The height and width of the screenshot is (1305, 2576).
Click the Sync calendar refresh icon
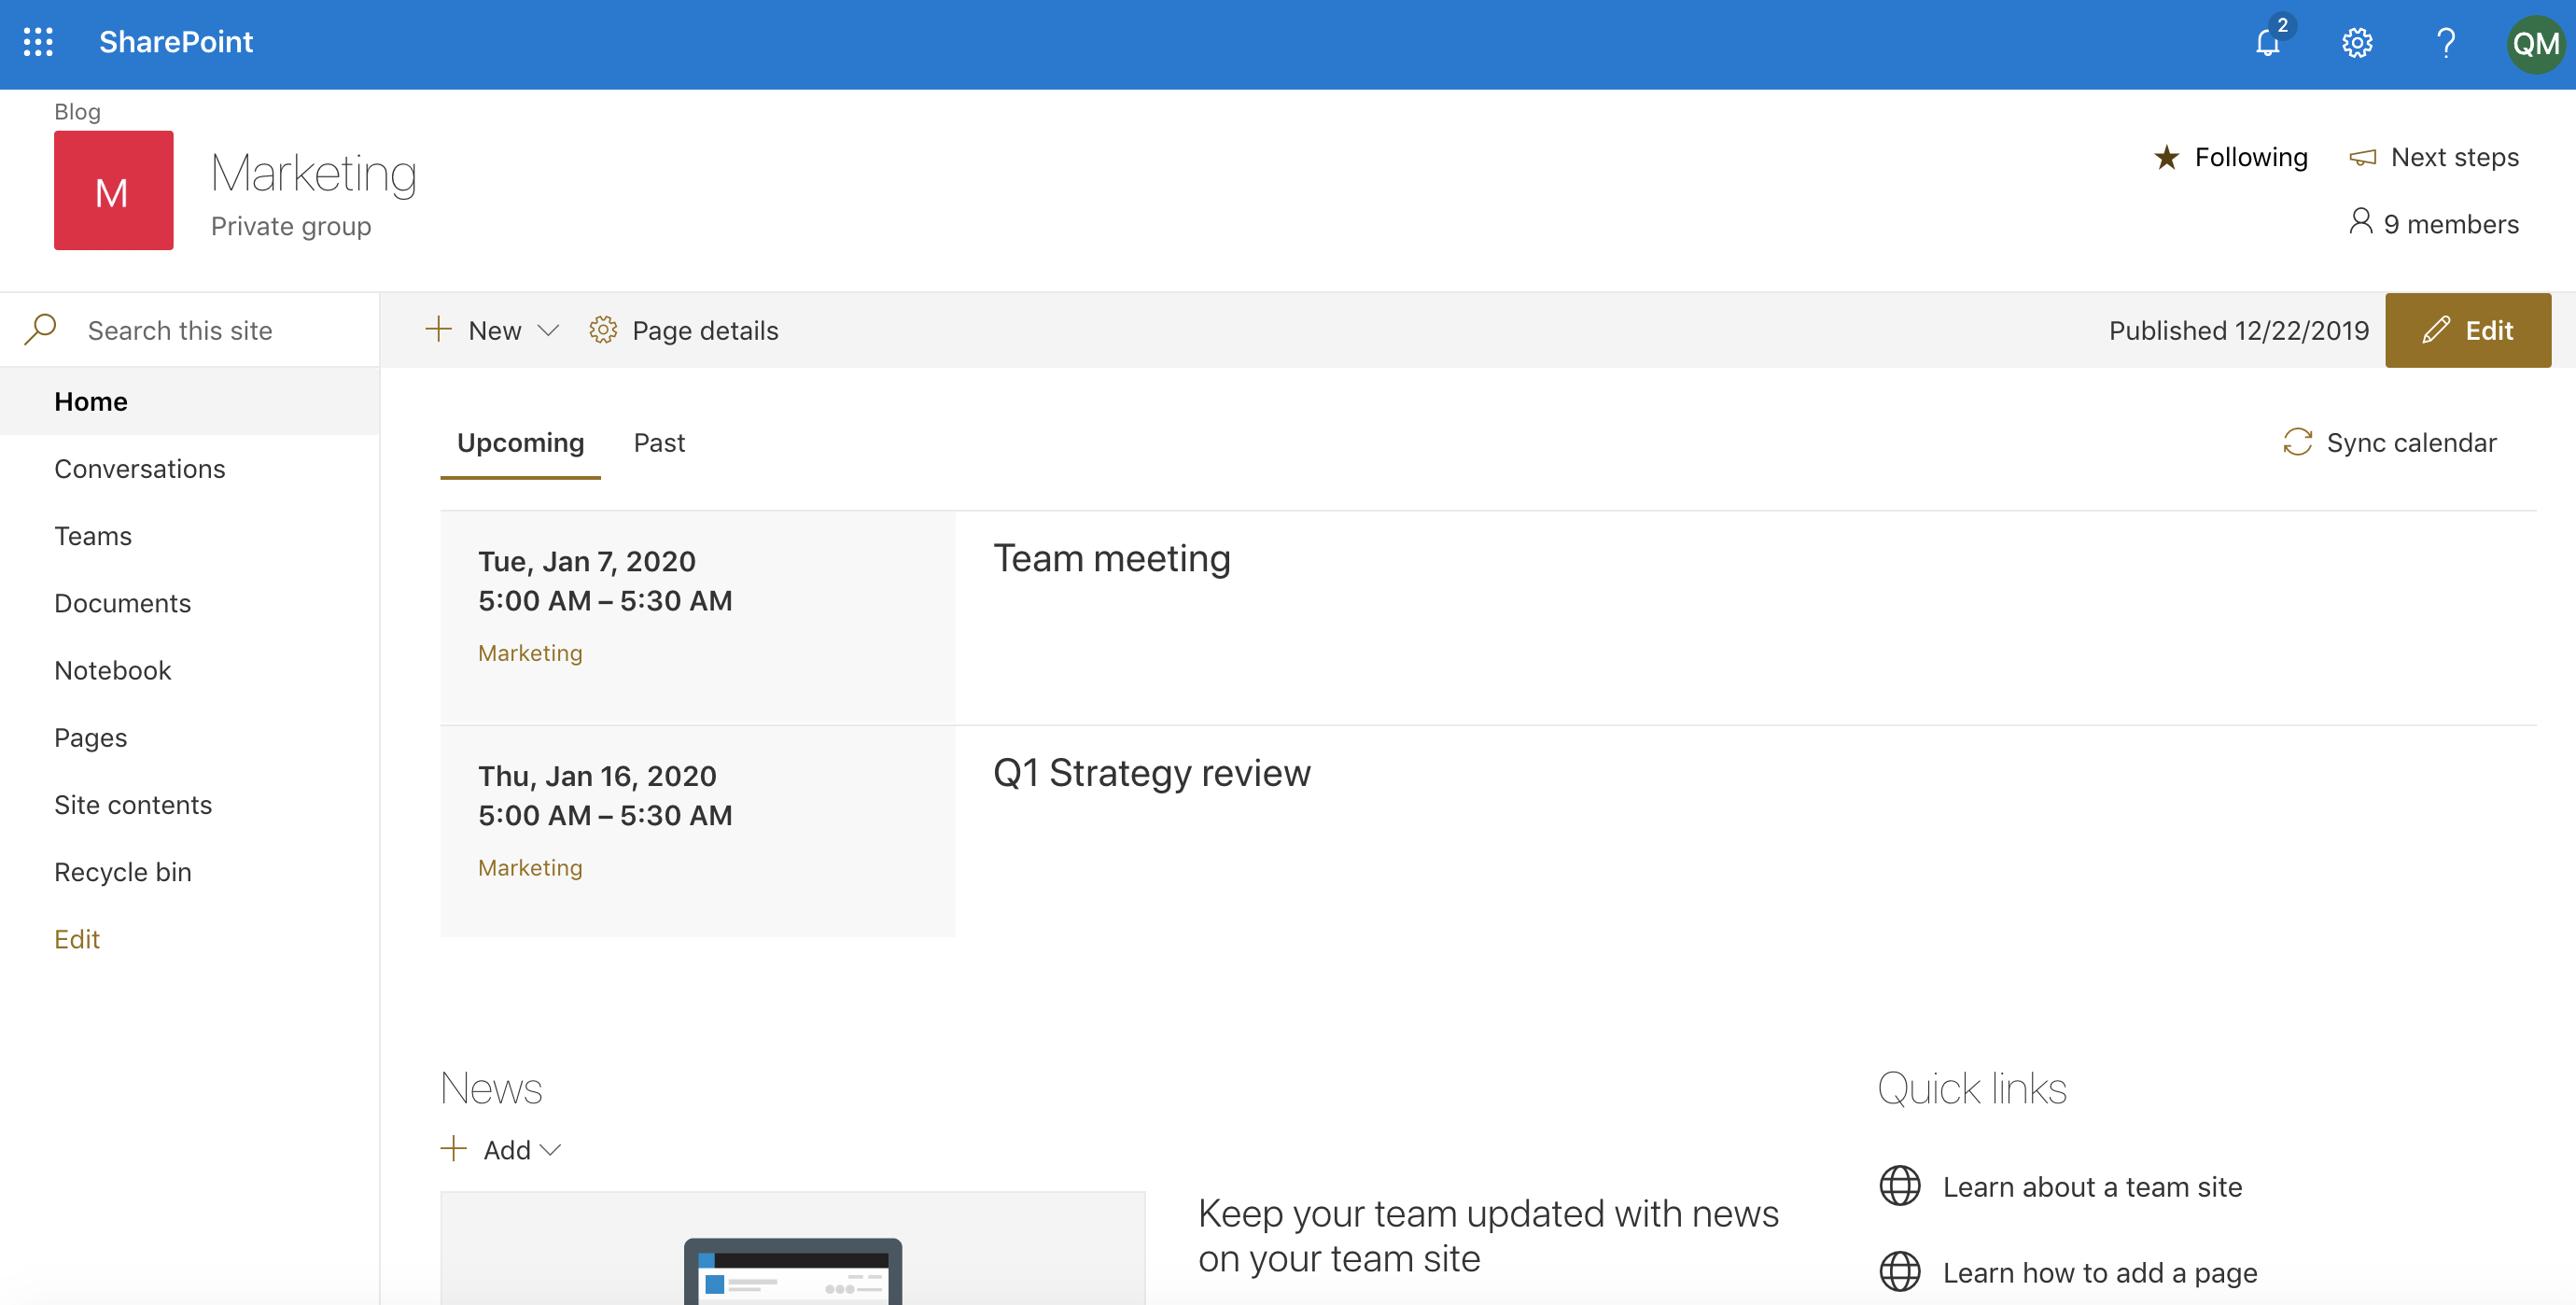click(x=2297, y=442)
